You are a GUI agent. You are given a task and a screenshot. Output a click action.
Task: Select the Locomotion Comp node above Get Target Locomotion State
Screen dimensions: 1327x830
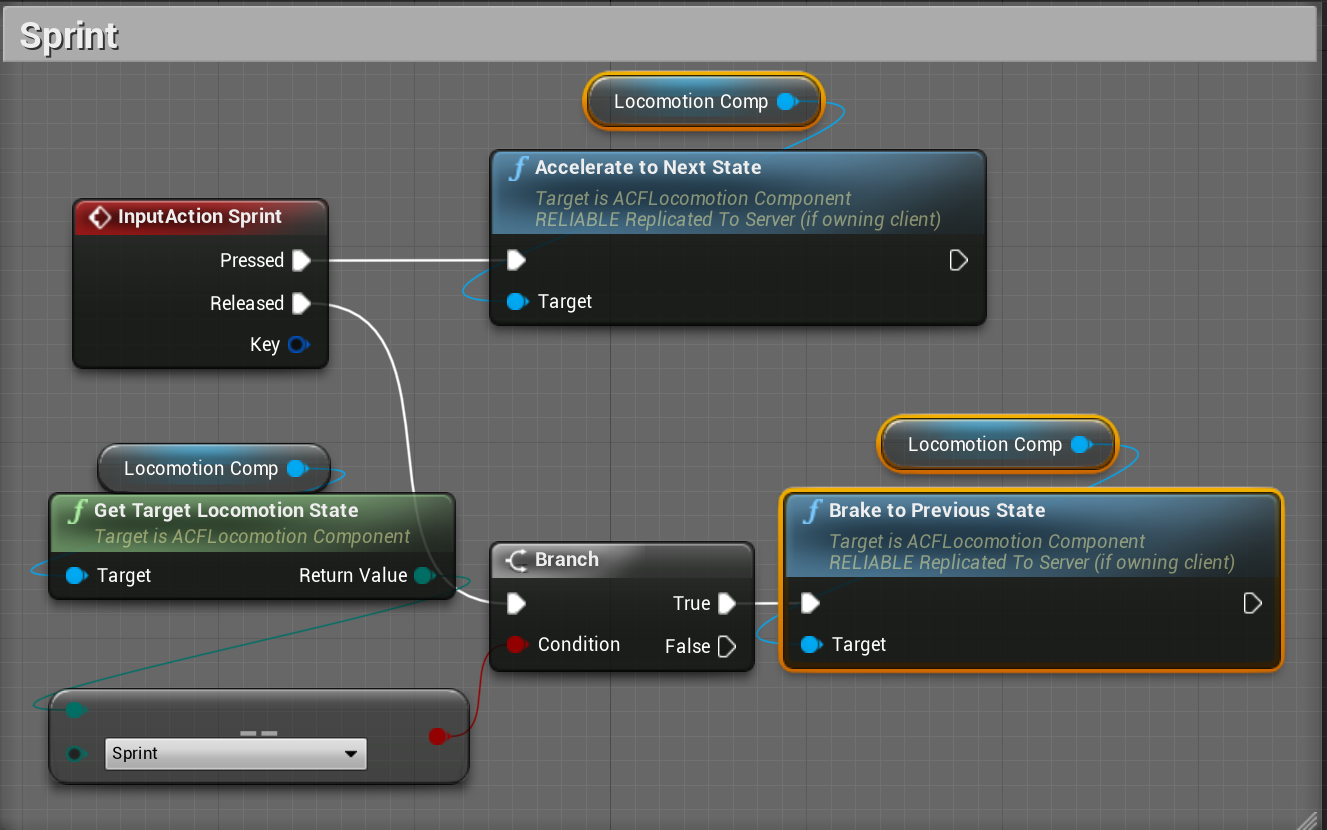[214, 469]
